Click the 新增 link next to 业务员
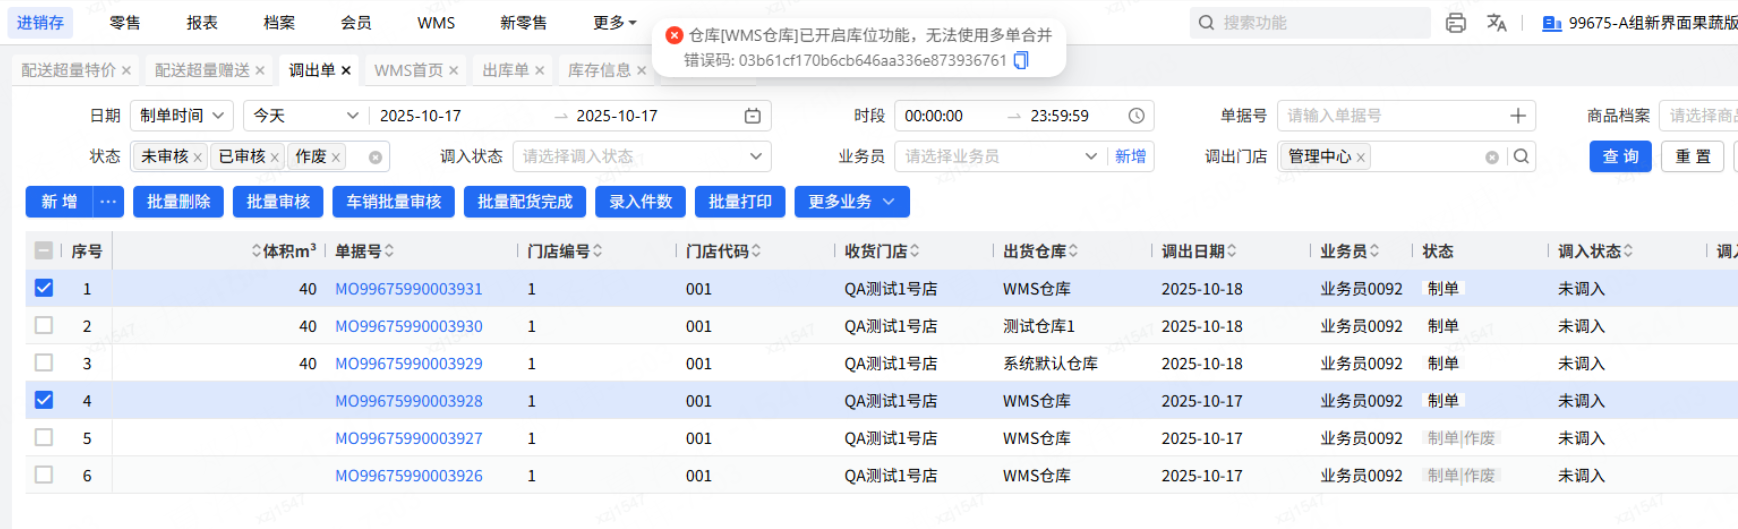Image resolution: width=1738 pixels, height=529 pixels. (1130, 157)
